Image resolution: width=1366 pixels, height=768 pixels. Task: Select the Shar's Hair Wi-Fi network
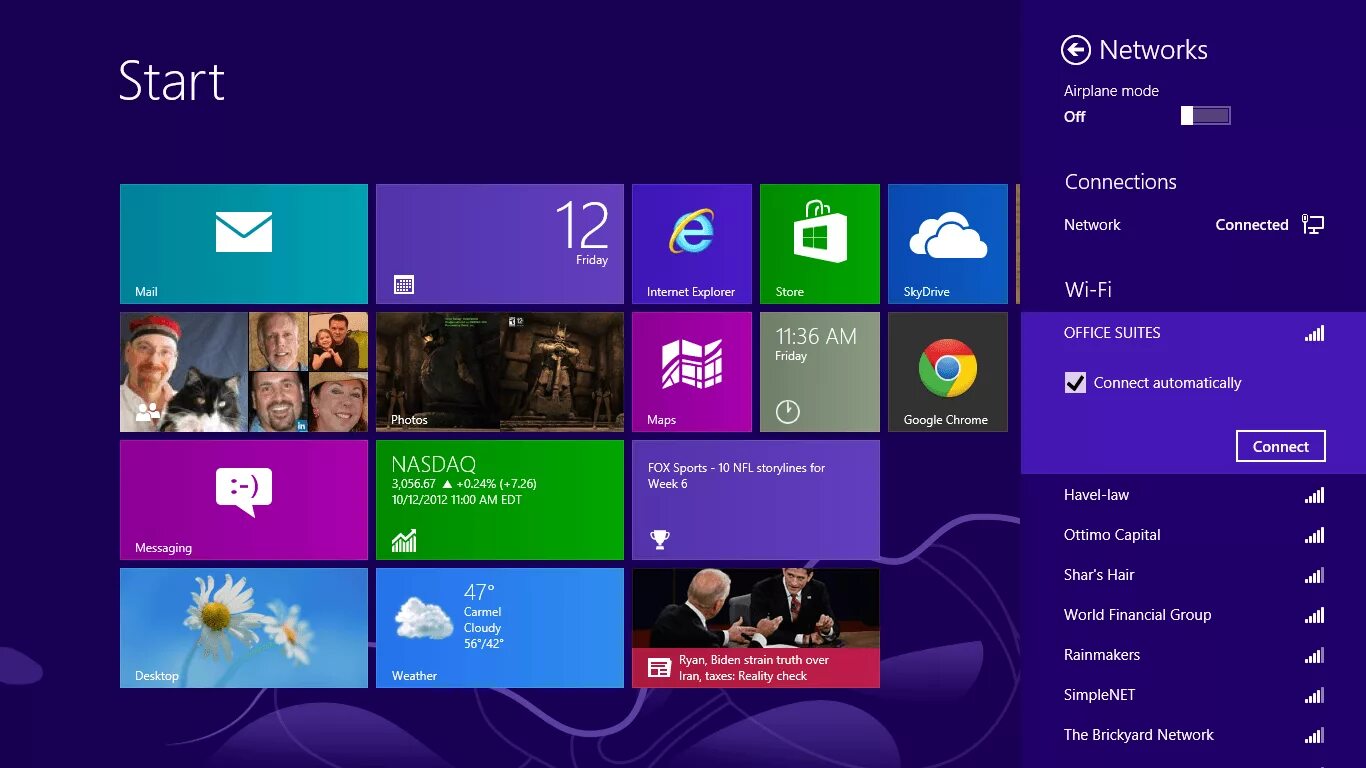point(1194,575)
